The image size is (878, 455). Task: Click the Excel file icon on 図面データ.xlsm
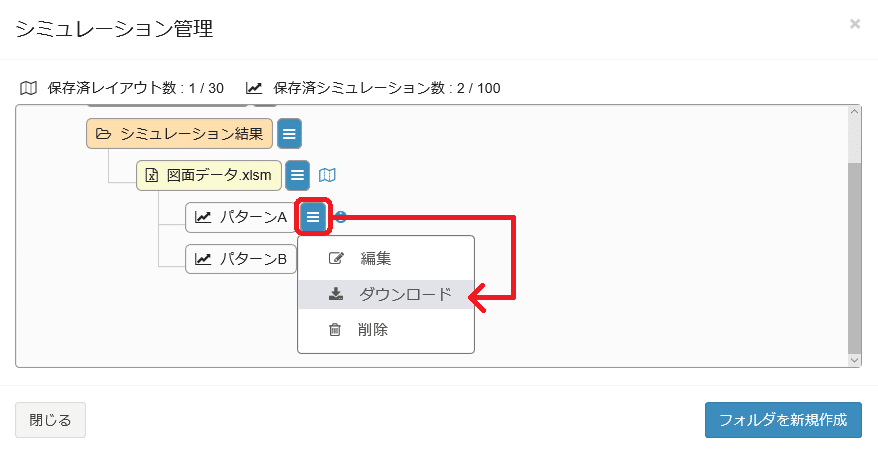(152, 175)
